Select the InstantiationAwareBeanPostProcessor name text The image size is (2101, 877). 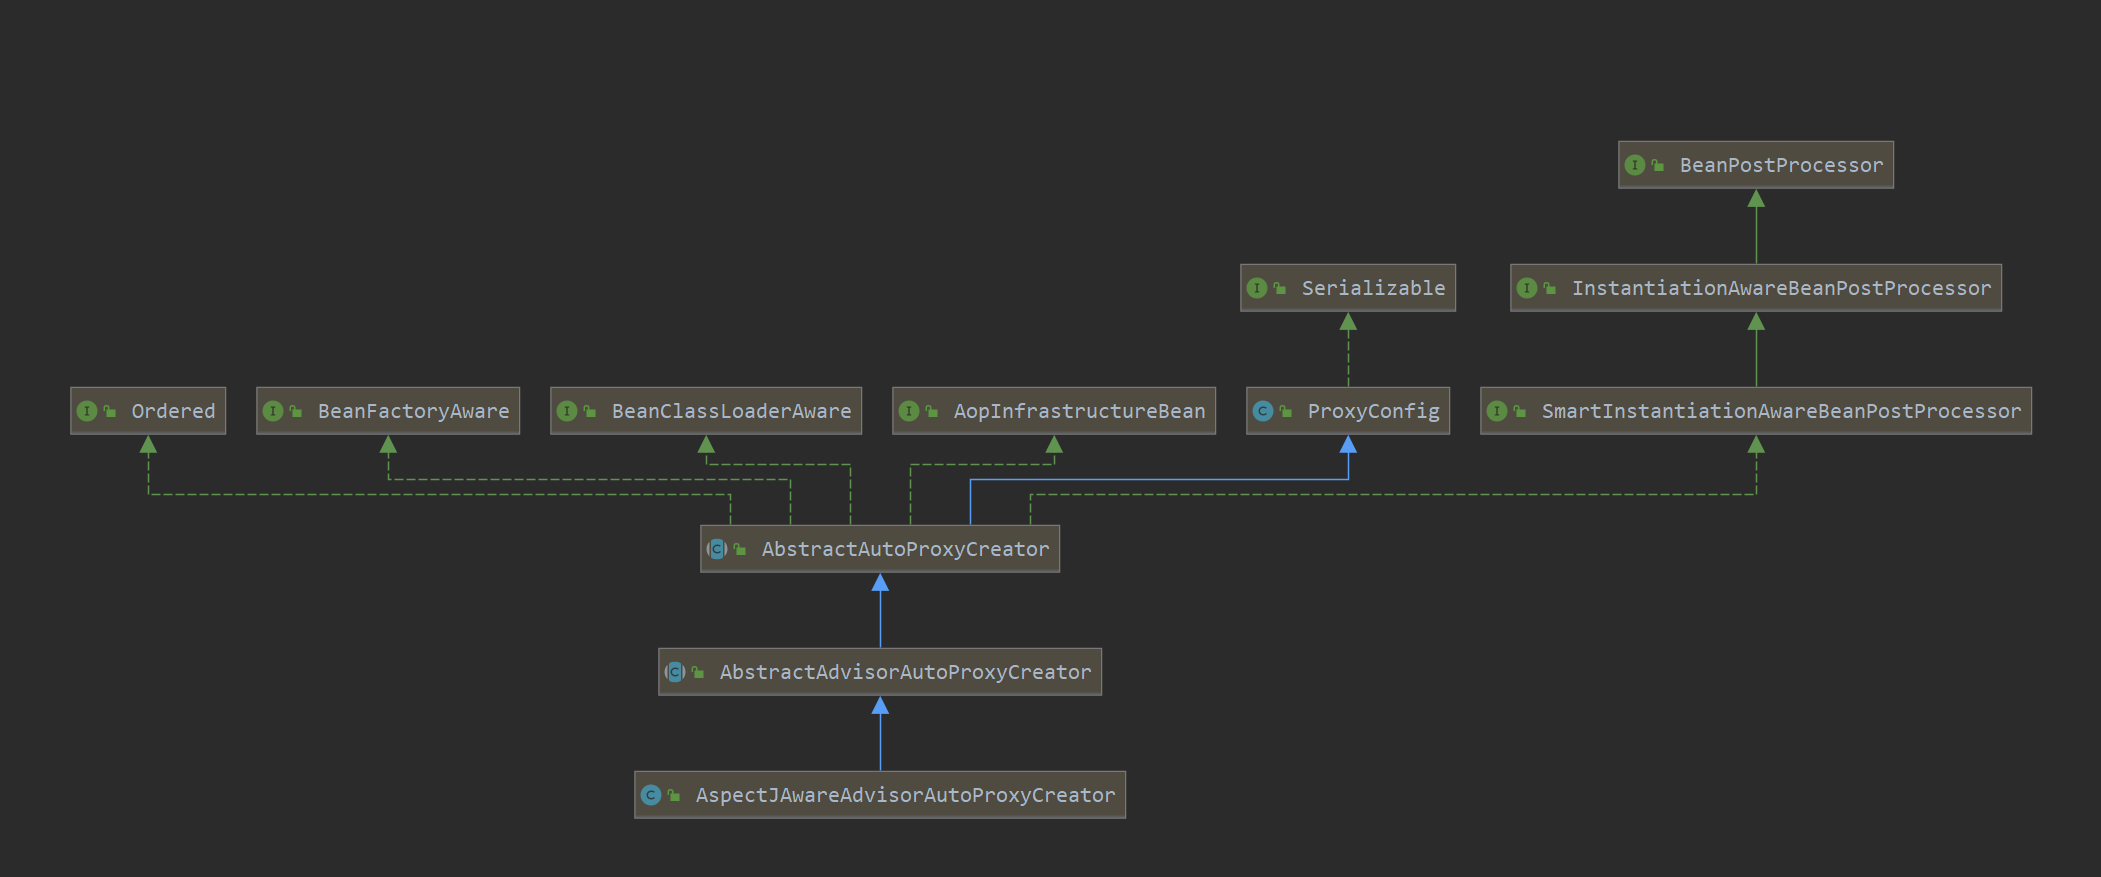click(1781, 288)
